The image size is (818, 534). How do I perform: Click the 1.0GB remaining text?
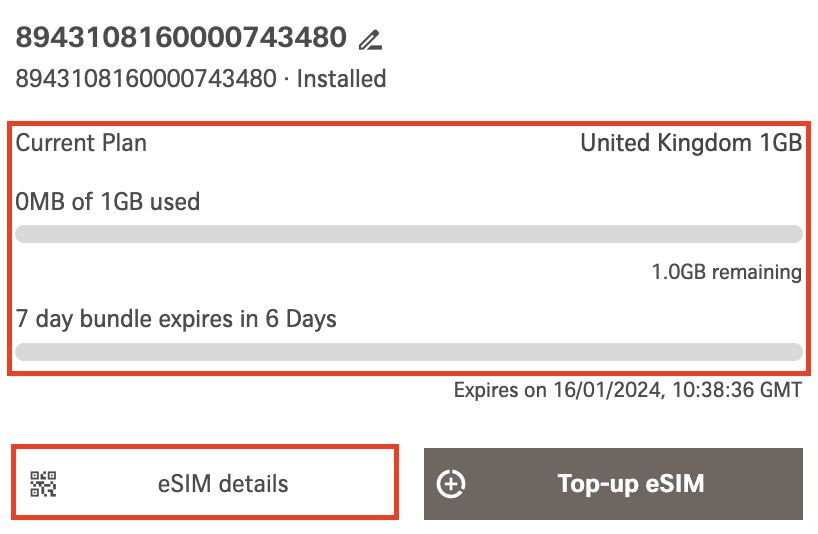tap(726, 272)
